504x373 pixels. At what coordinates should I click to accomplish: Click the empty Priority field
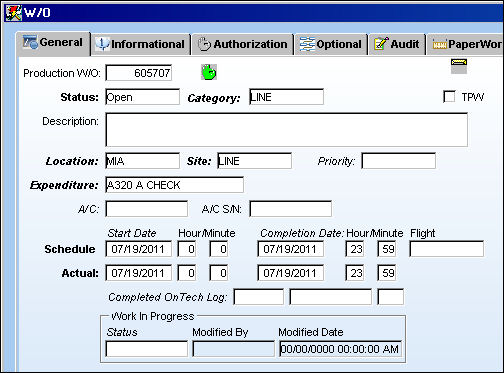click(x=398, y=161)
